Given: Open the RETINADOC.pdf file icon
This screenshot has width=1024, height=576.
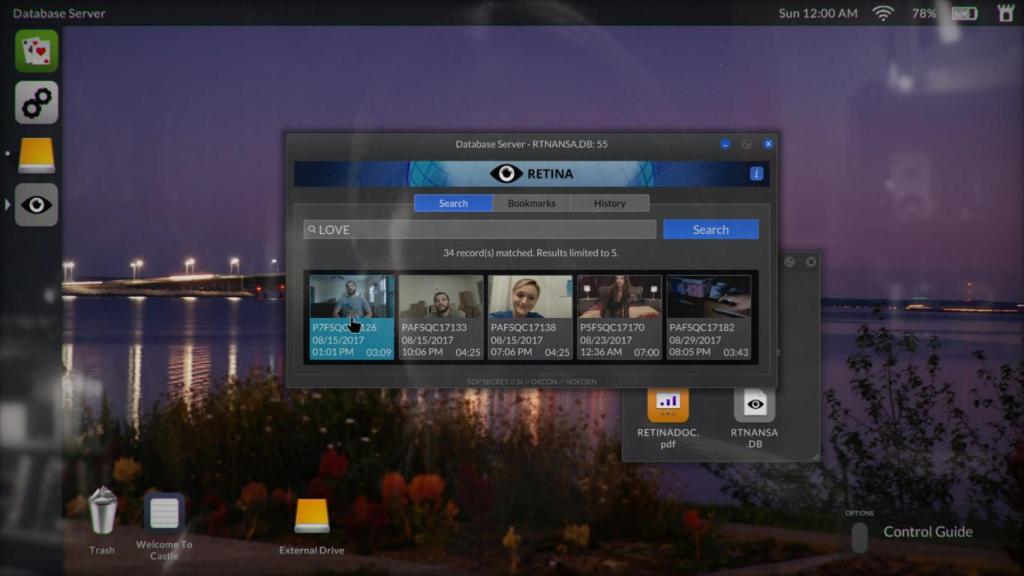Looking at the screenshot, I should 668,403.
